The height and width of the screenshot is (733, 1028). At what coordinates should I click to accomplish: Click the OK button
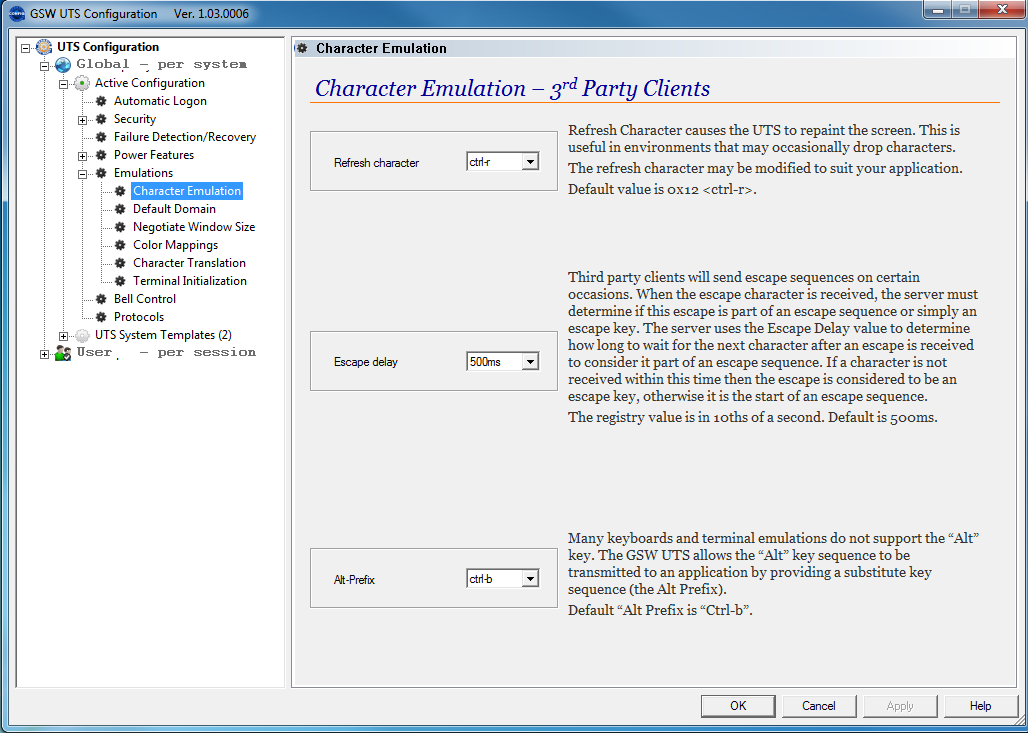tap(738, 705)
